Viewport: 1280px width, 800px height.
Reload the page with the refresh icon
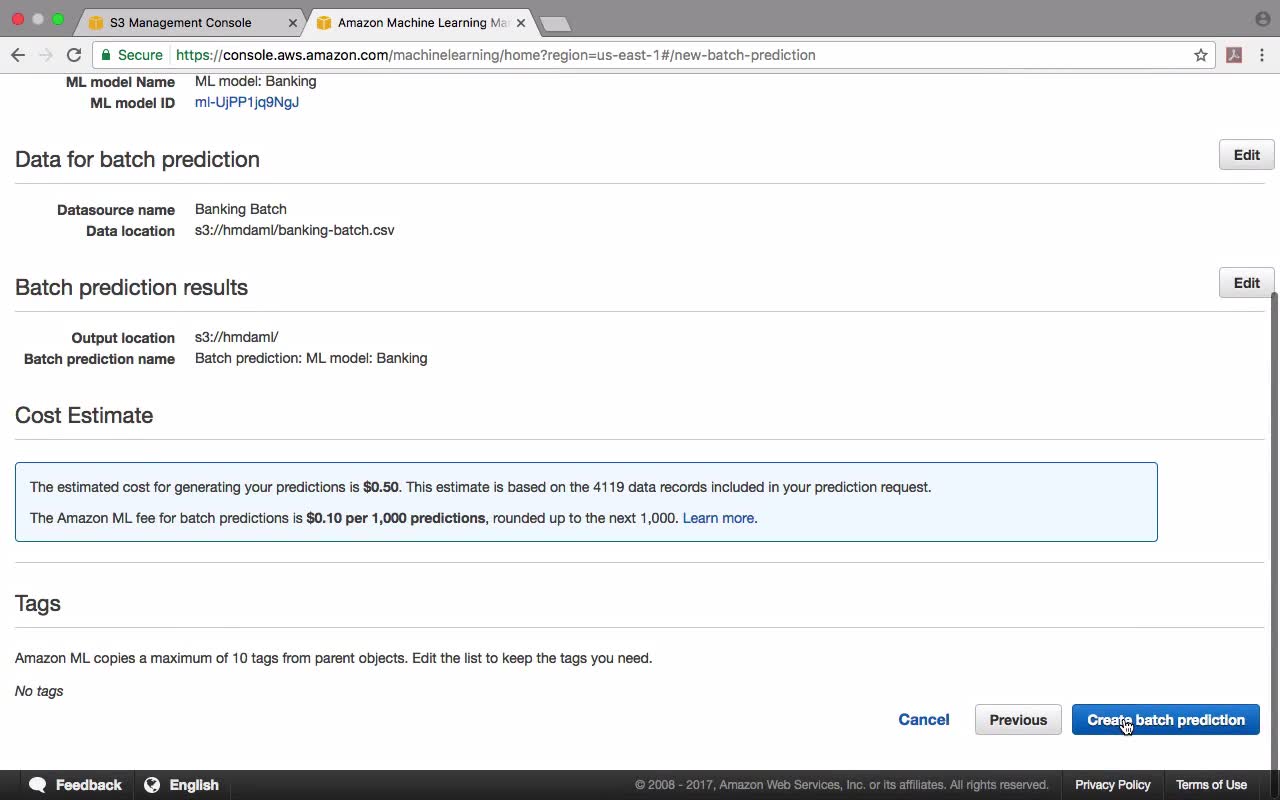pos(74,55)
